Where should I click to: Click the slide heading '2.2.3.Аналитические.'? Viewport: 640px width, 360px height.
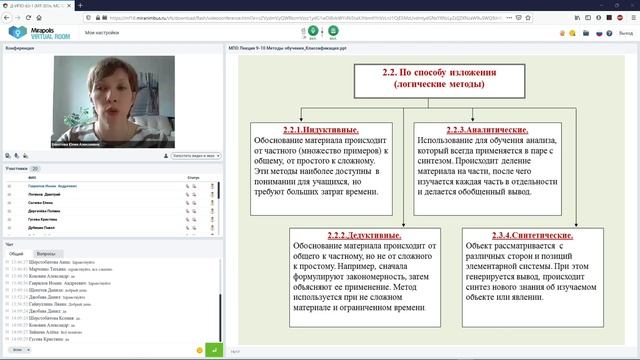[487, 130]
